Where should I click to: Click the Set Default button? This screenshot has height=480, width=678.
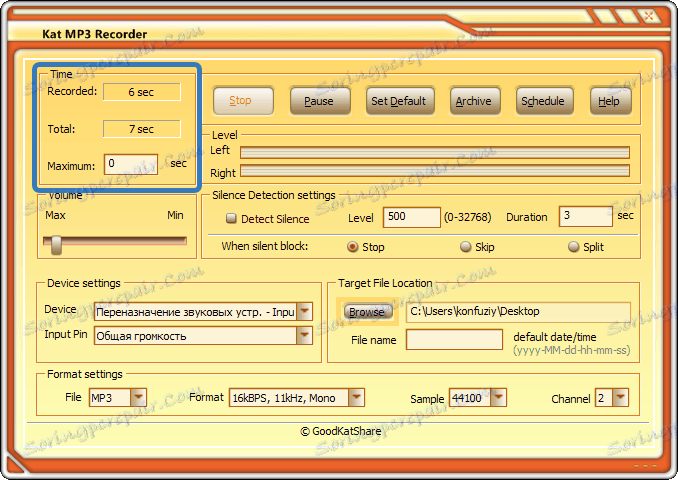click(x=400, y=101)
